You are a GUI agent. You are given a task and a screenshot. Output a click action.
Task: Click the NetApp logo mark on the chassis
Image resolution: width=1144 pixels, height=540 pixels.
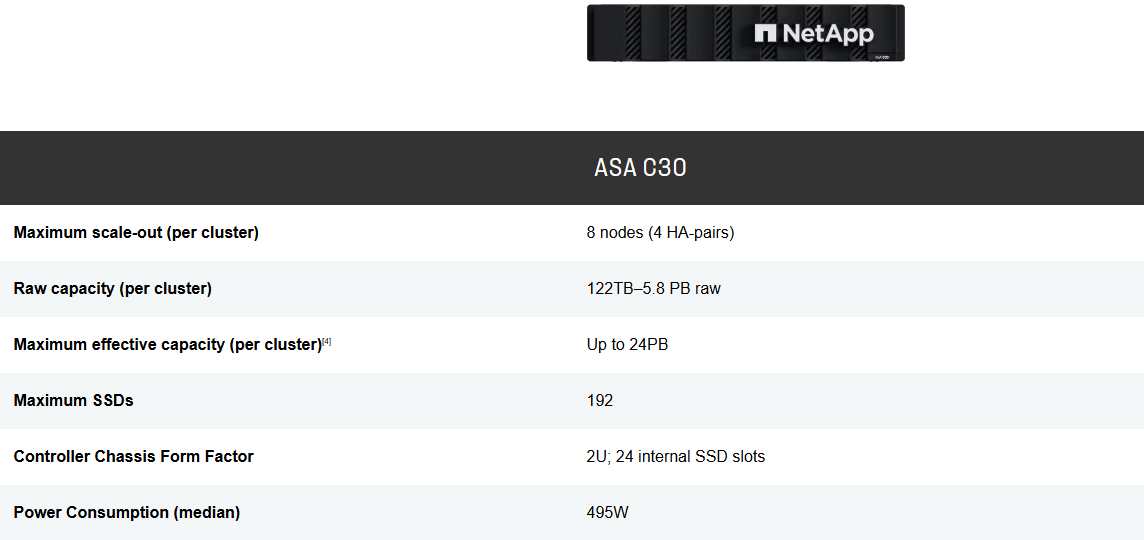[765, 33]
